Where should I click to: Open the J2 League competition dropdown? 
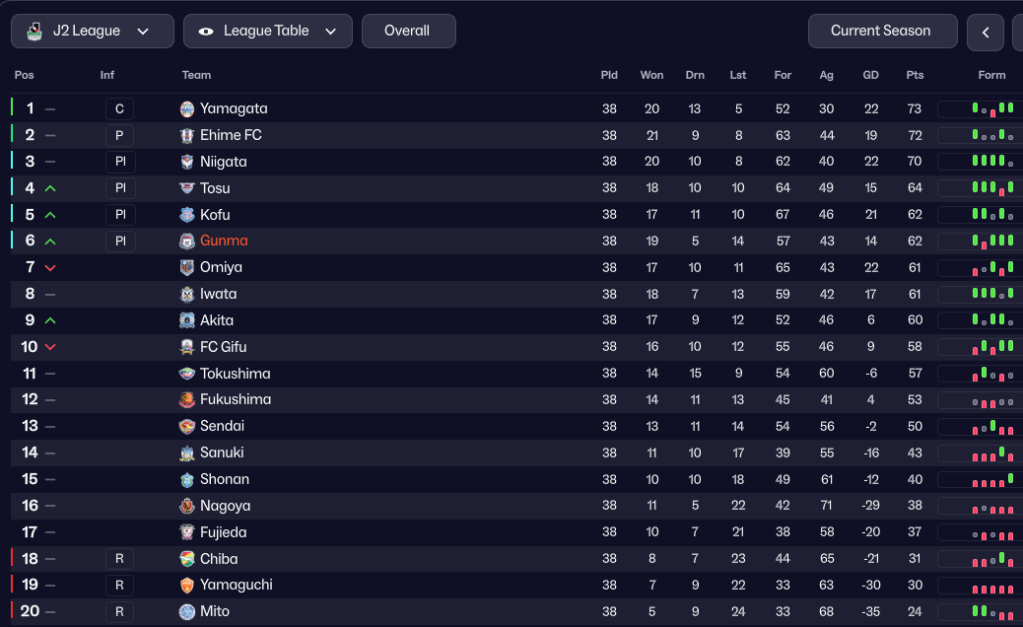pyautogui.click(x=92, y=31)
